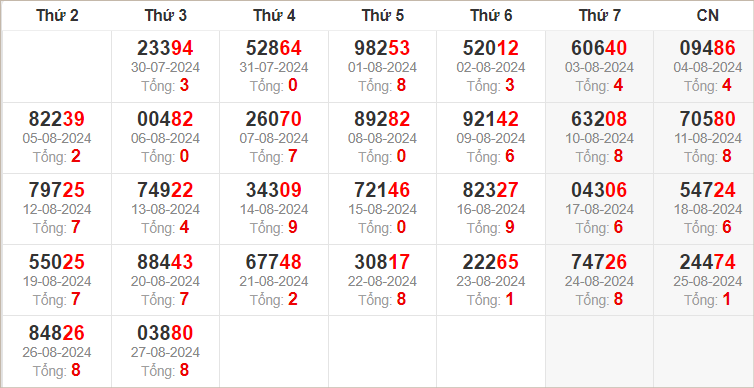Select result 82327 dated 16-08-2024
Viewport: 754px width, 388px height.
tap(490, 190)
